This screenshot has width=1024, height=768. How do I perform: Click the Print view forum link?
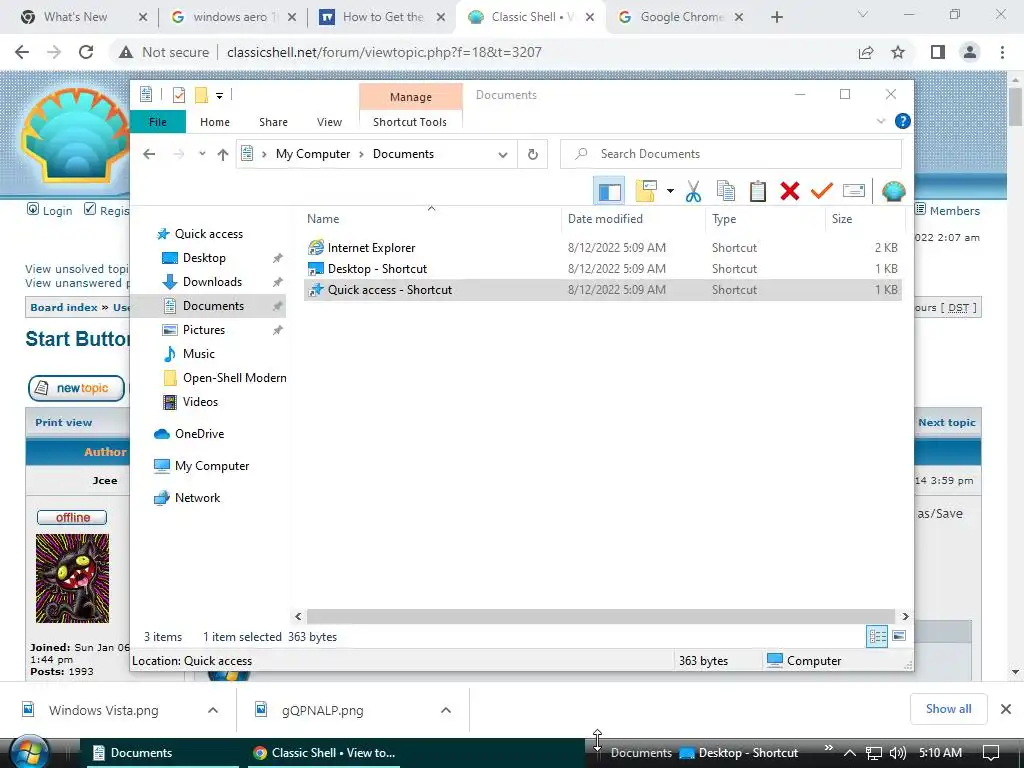(63, 423)
